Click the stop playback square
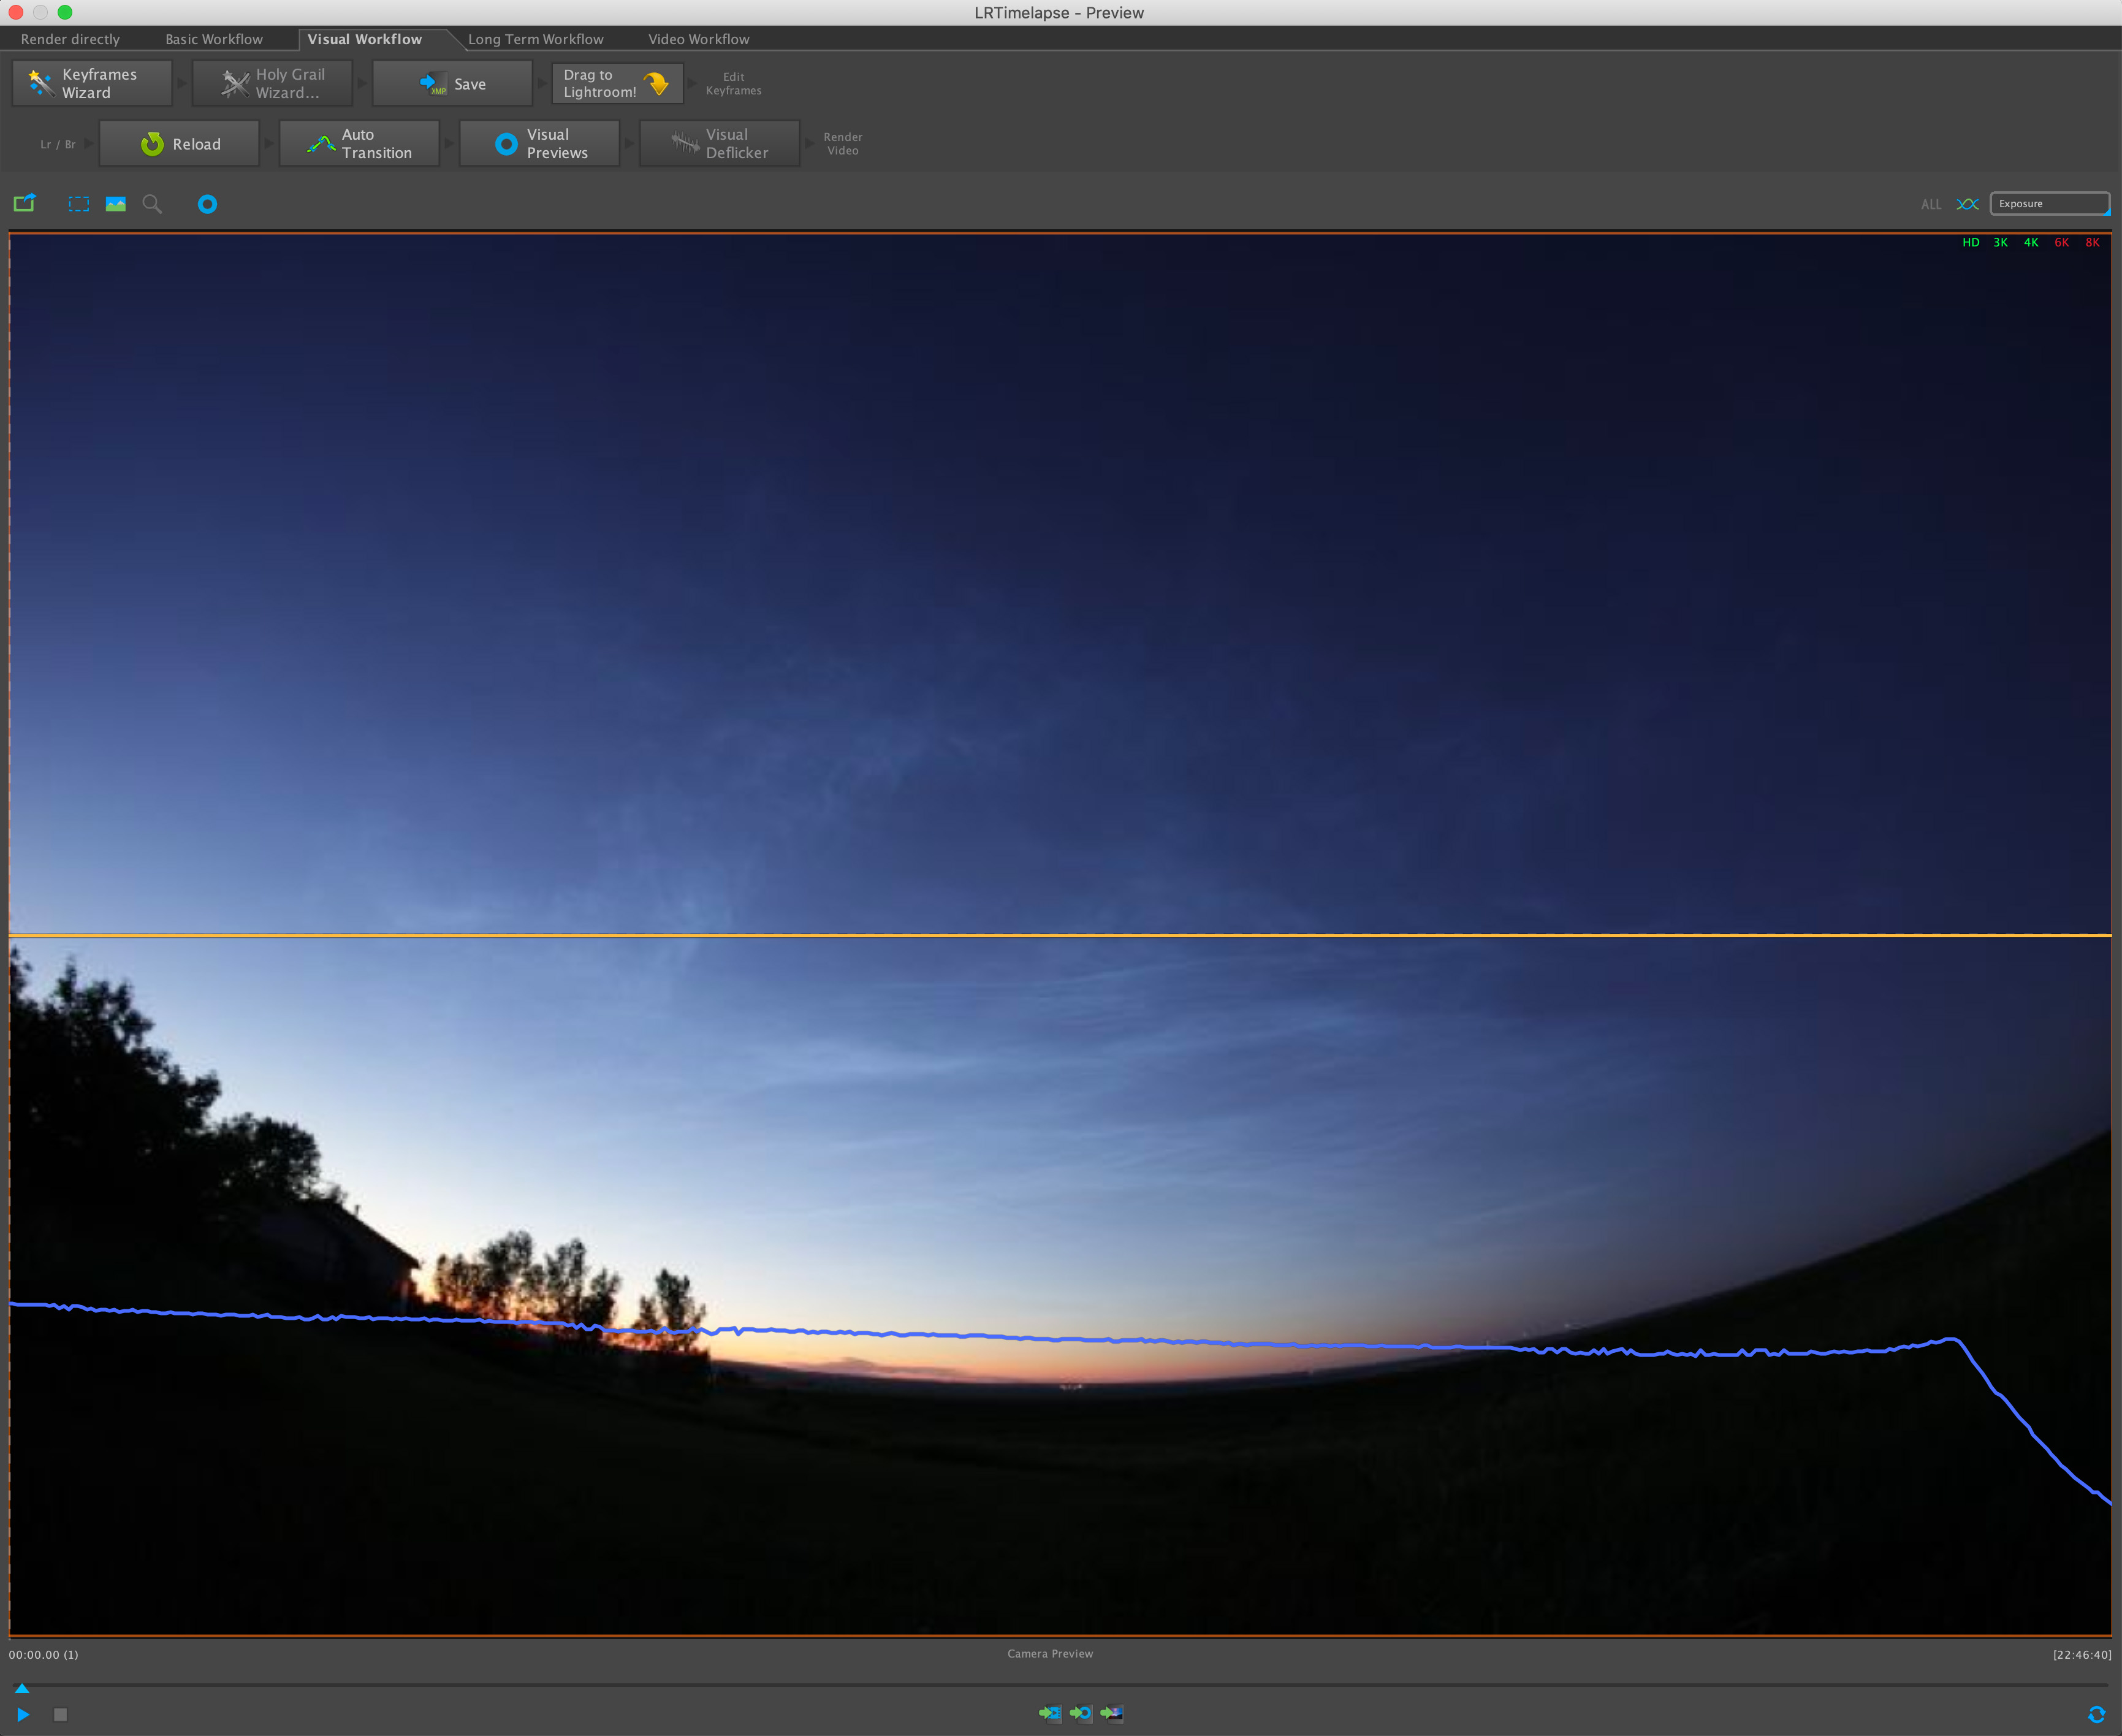This screenshot has height=1736, width=2122. (60, 1714)
